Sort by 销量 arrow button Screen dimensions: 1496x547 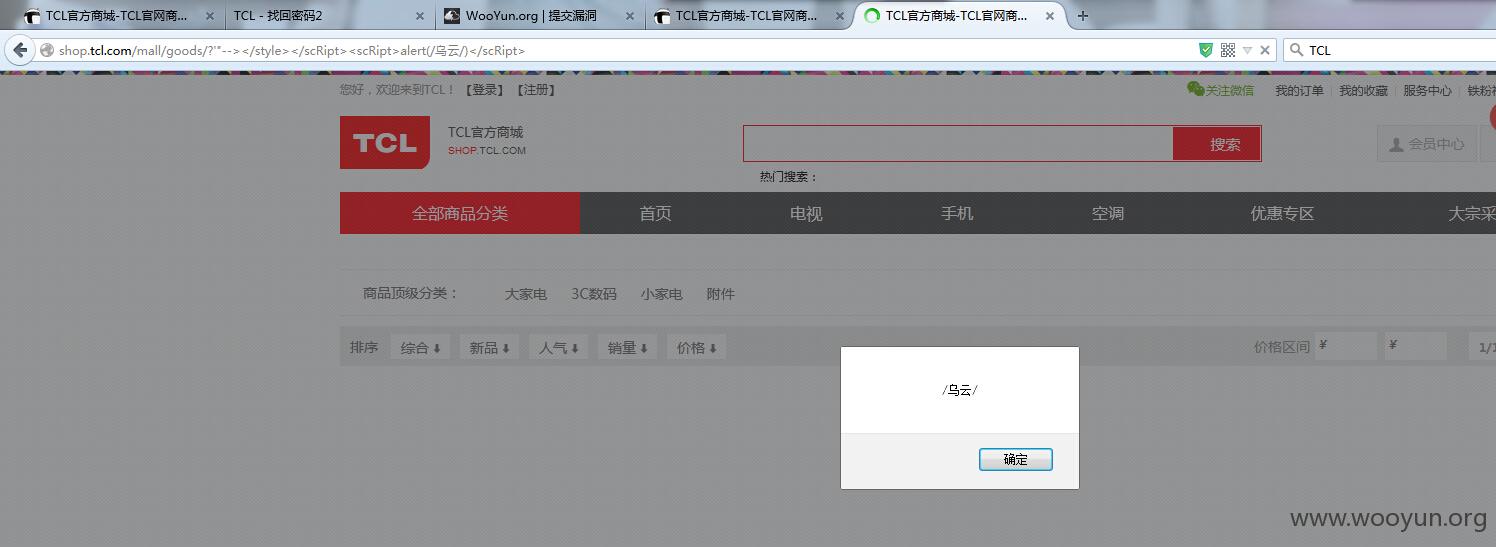click(627, 348)
